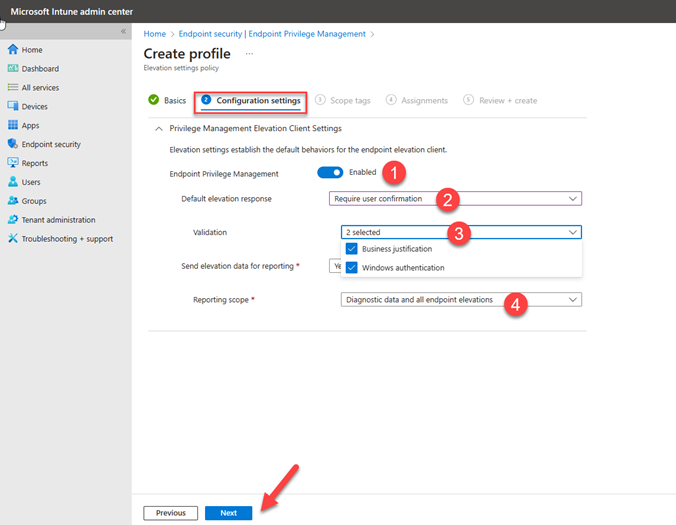Open the Review + create step

[x=500, y=100]
